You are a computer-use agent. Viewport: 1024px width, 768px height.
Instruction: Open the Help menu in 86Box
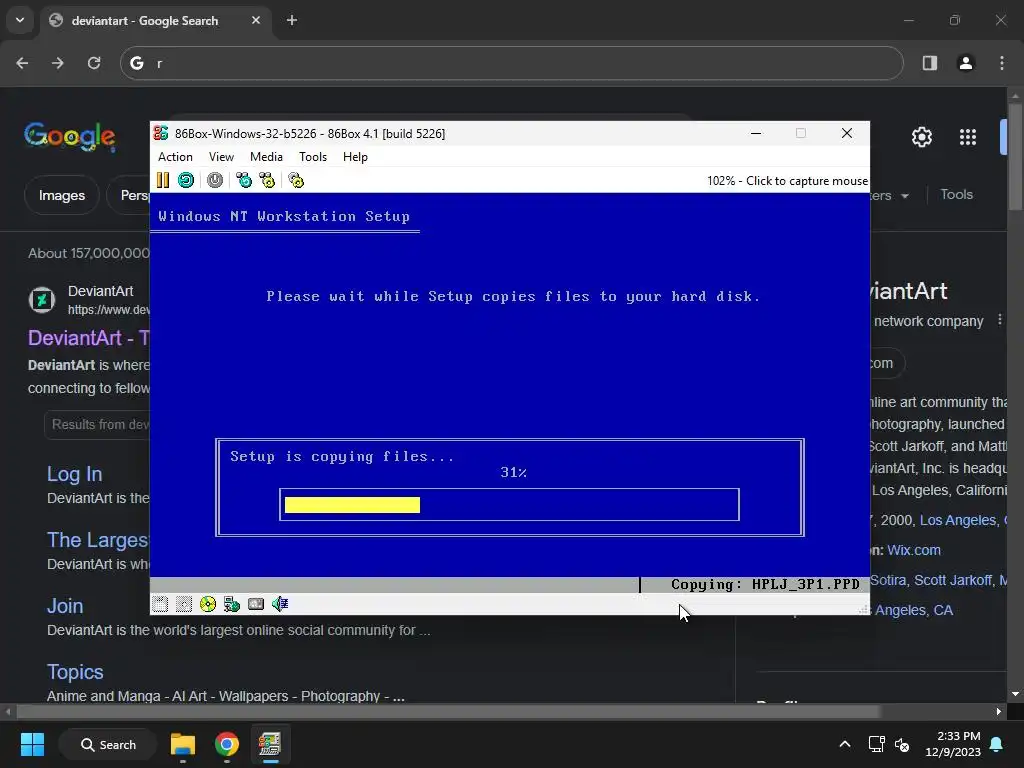click(x=355, y=157)
